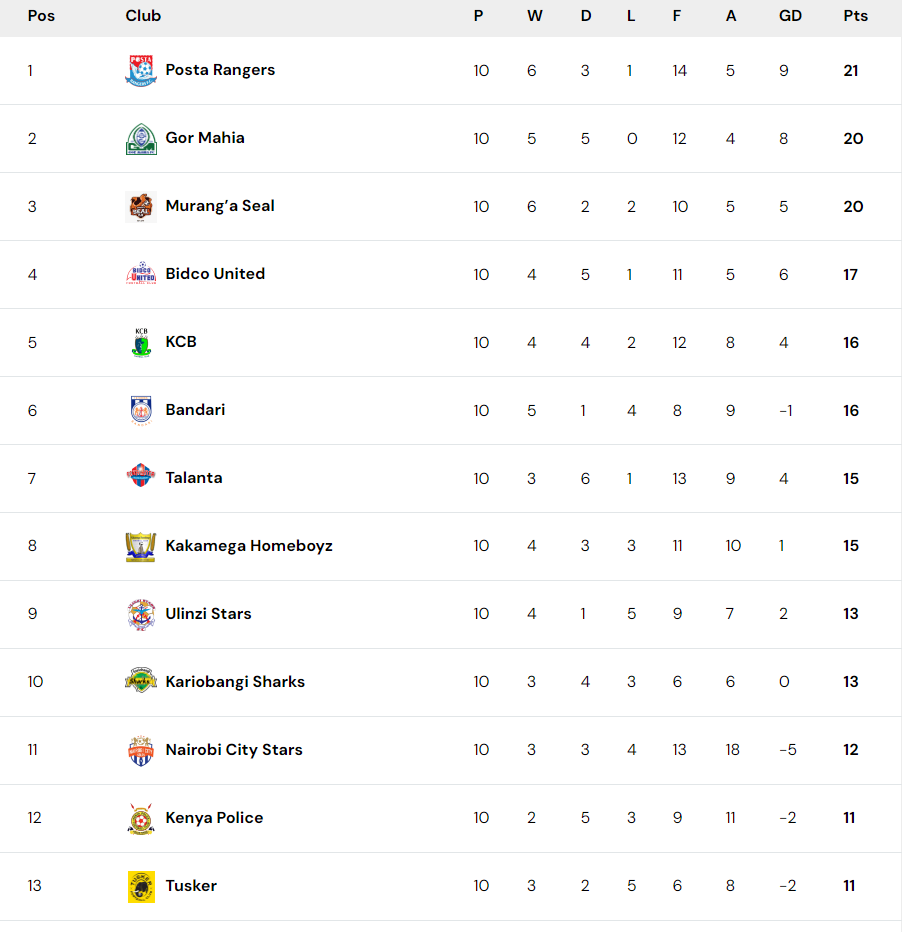Click the Ulinzi Stars logo
913x932 pixels.
coord(141,615)
